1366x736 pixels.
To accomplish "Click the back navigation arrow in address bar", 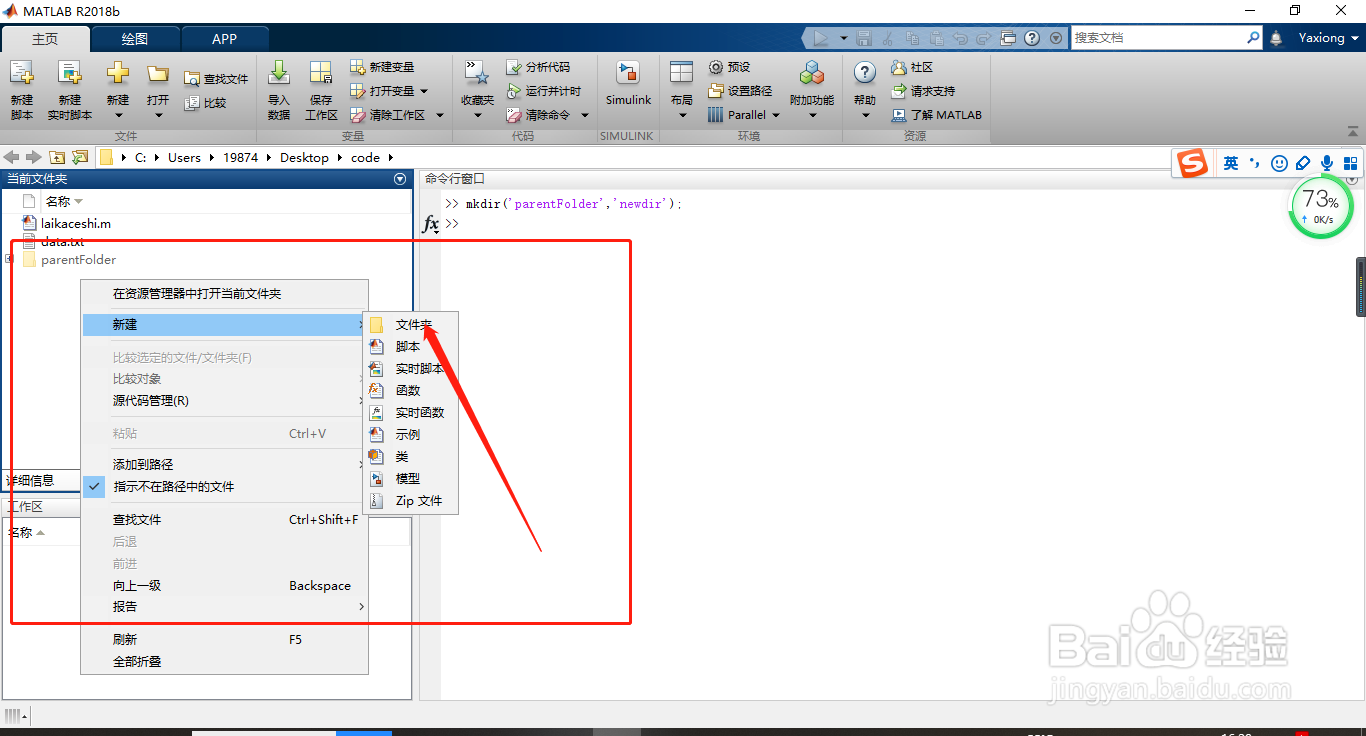I will (x=12, y=157).
